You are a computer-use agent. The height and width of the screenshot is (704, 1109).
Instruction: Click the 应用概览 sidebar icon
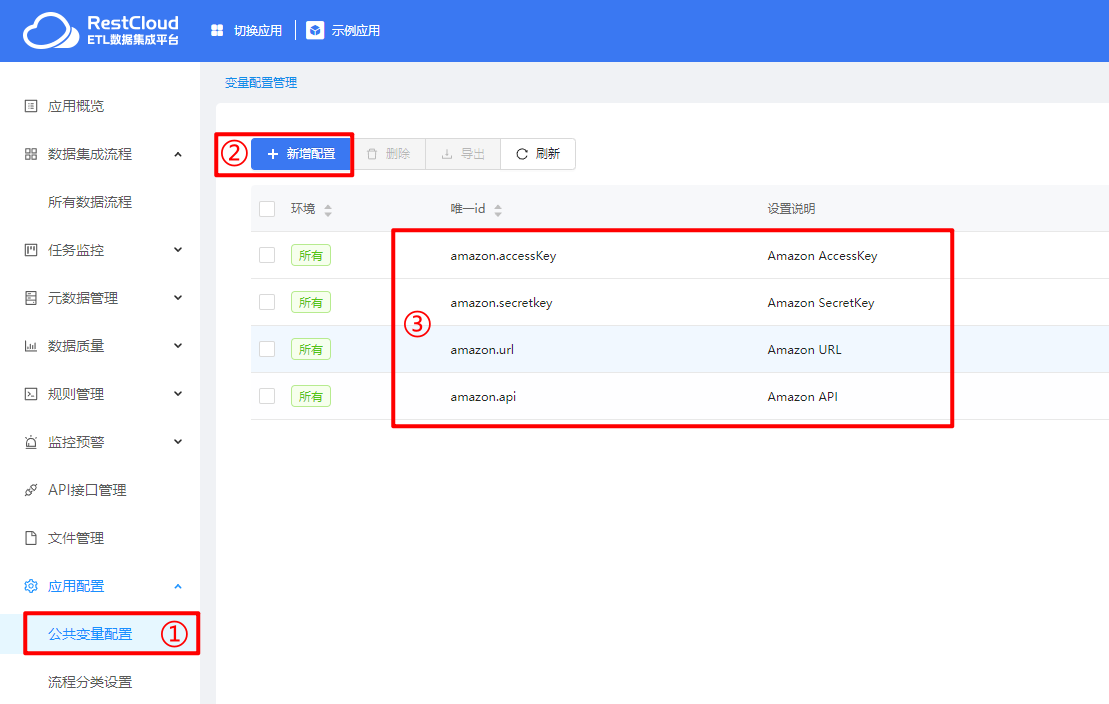(x=31, y=106)
